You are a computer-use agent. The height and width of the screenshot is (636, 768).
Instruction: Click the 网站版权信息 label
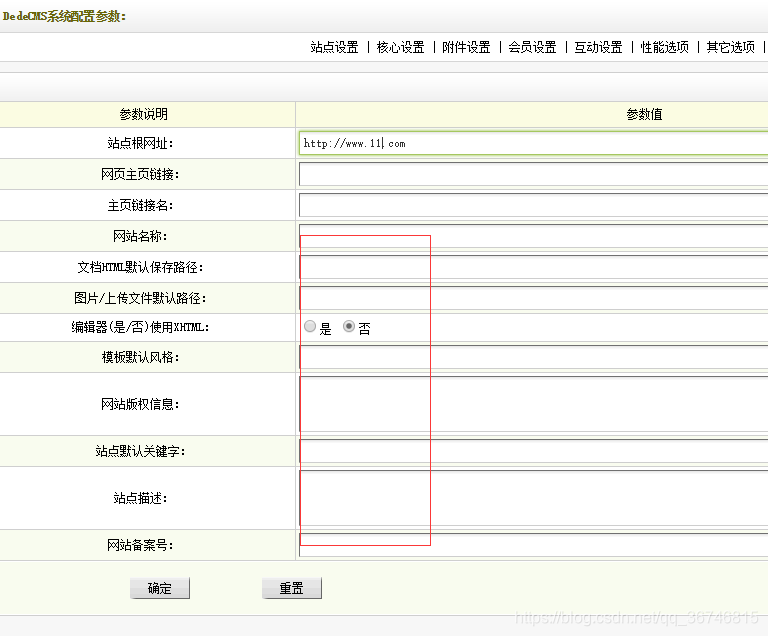[140, 404]
